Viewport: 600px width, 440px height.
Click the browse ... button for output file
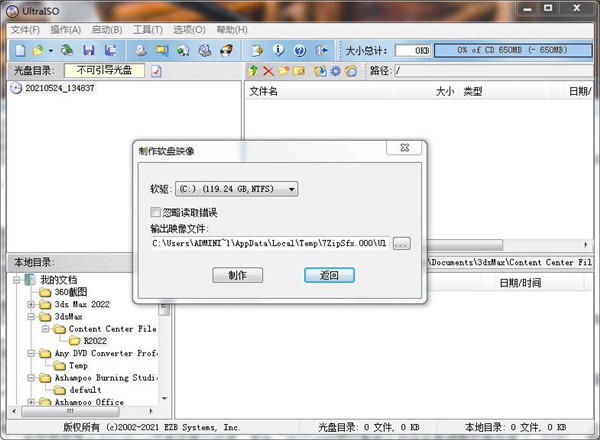pos(401,243)
